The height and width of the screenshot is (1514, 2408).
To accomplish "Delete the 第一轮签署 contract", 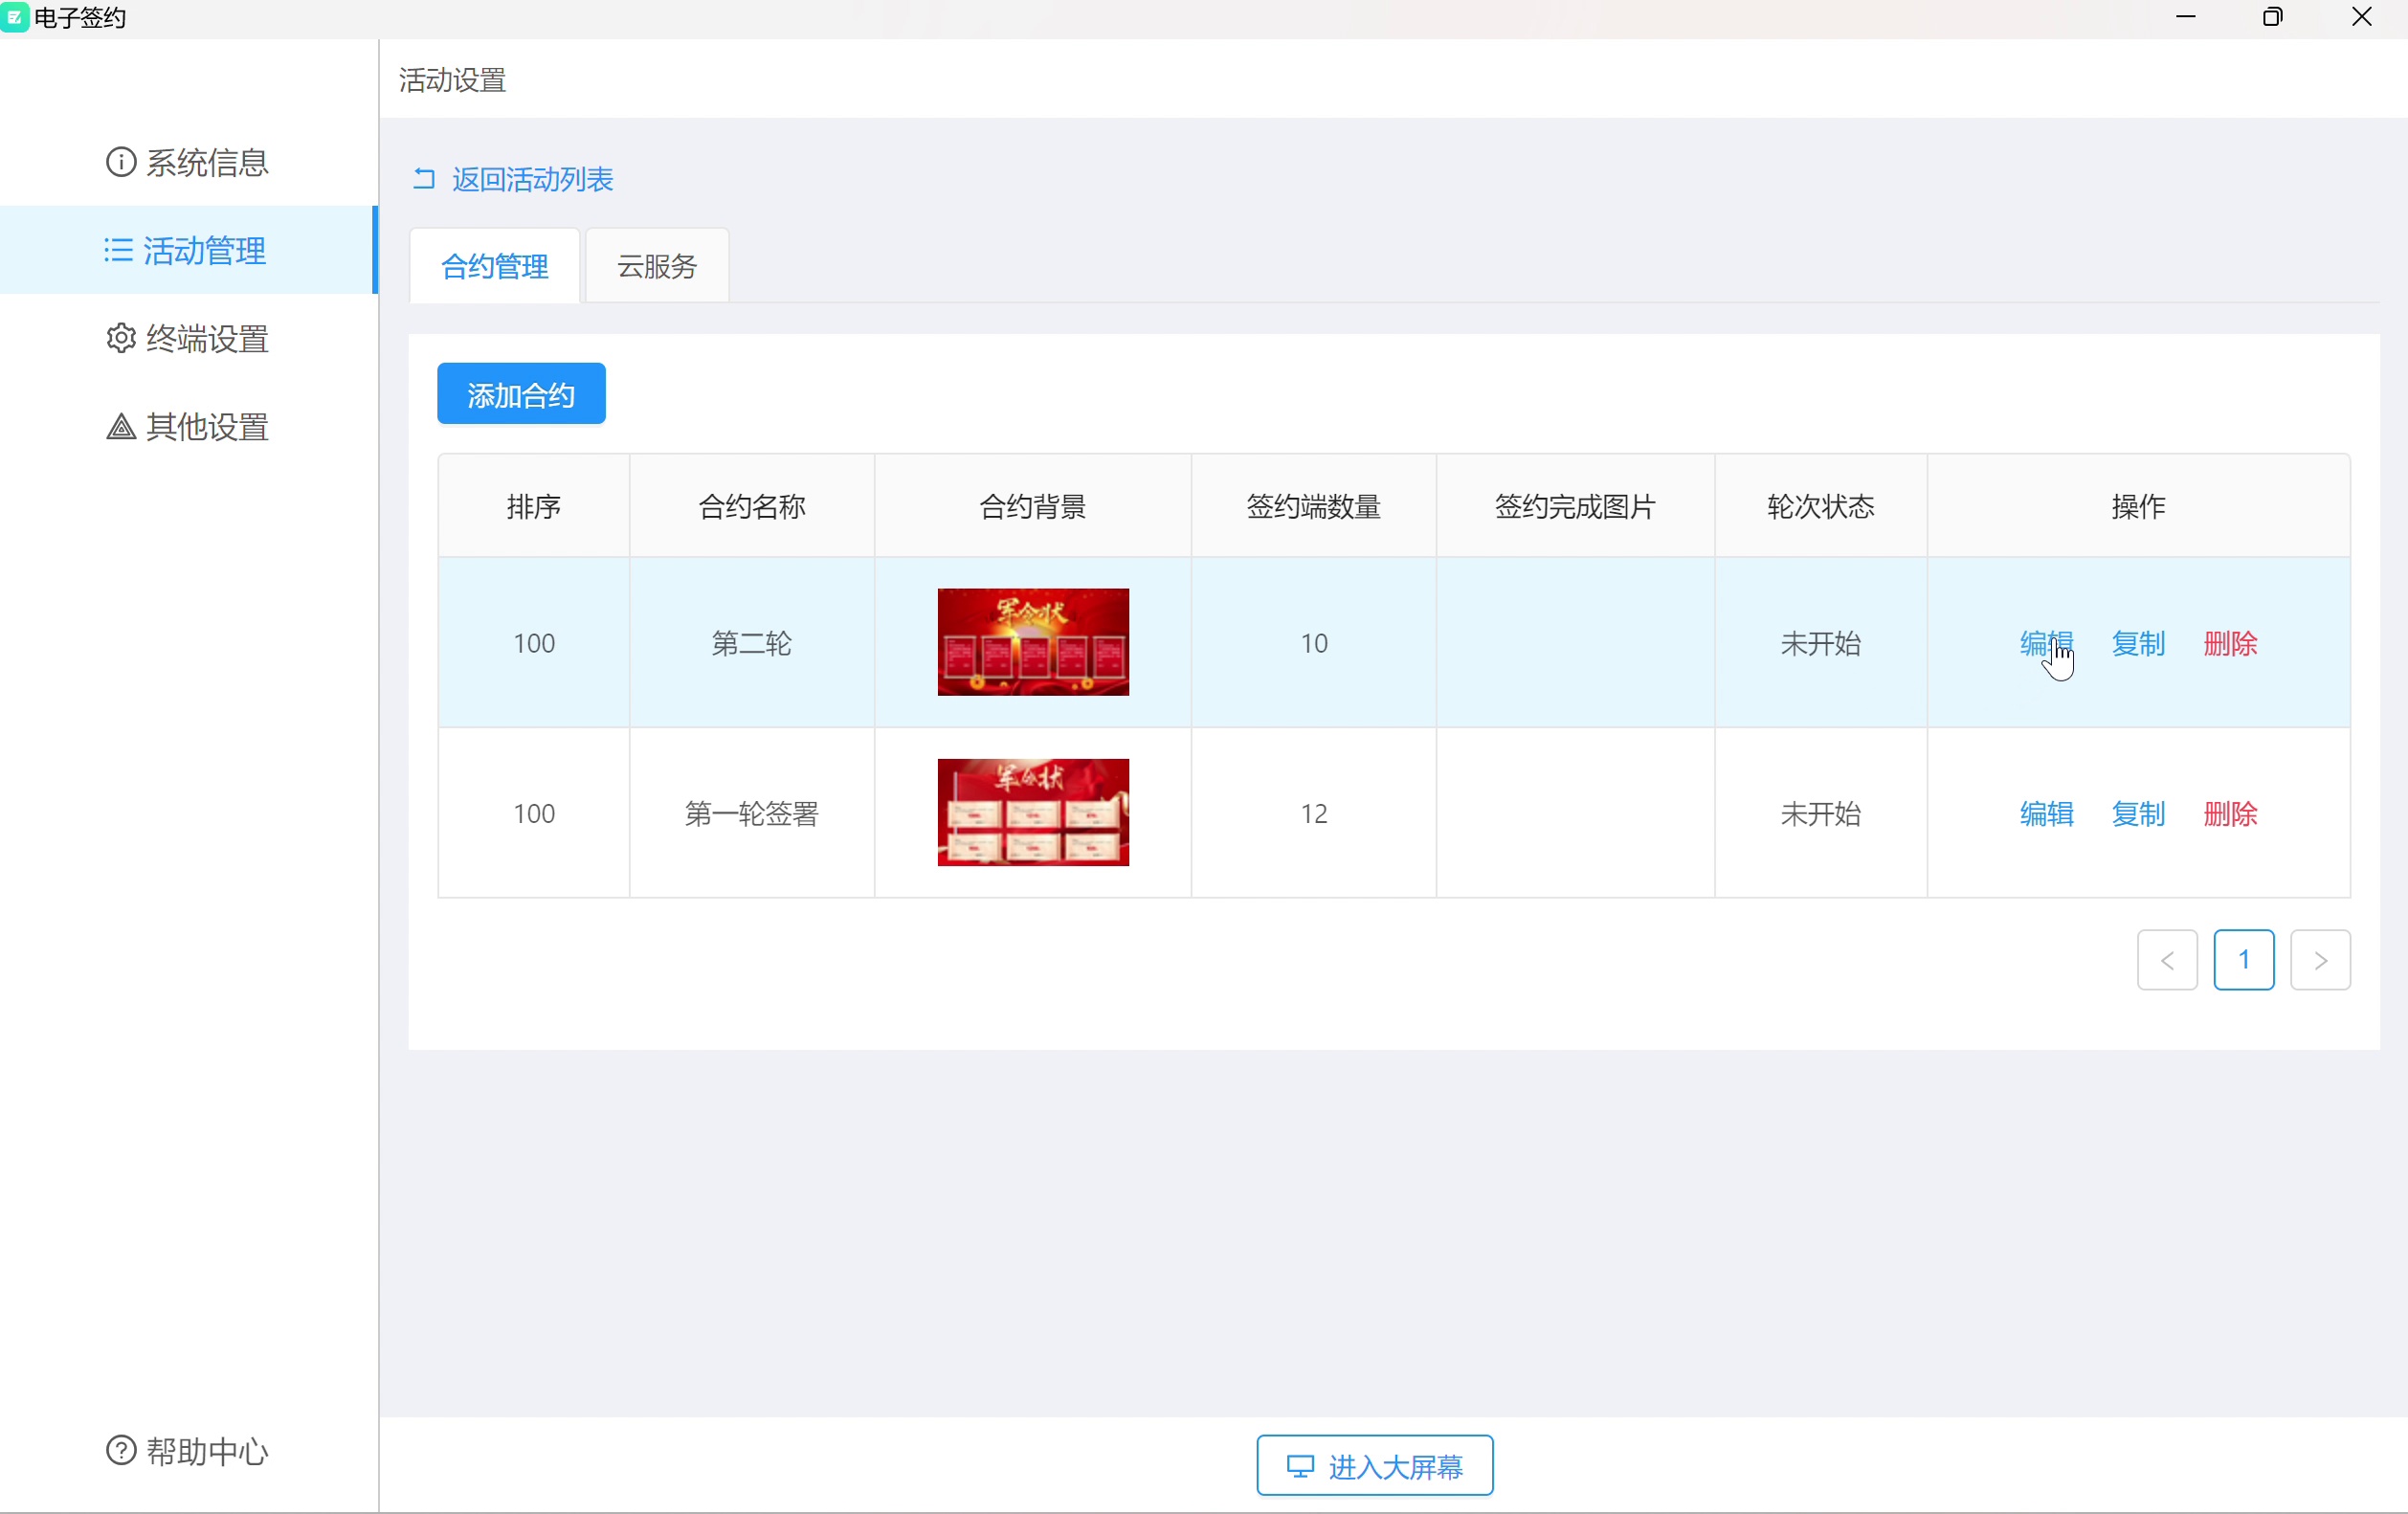I will (x=2231, y=813).
